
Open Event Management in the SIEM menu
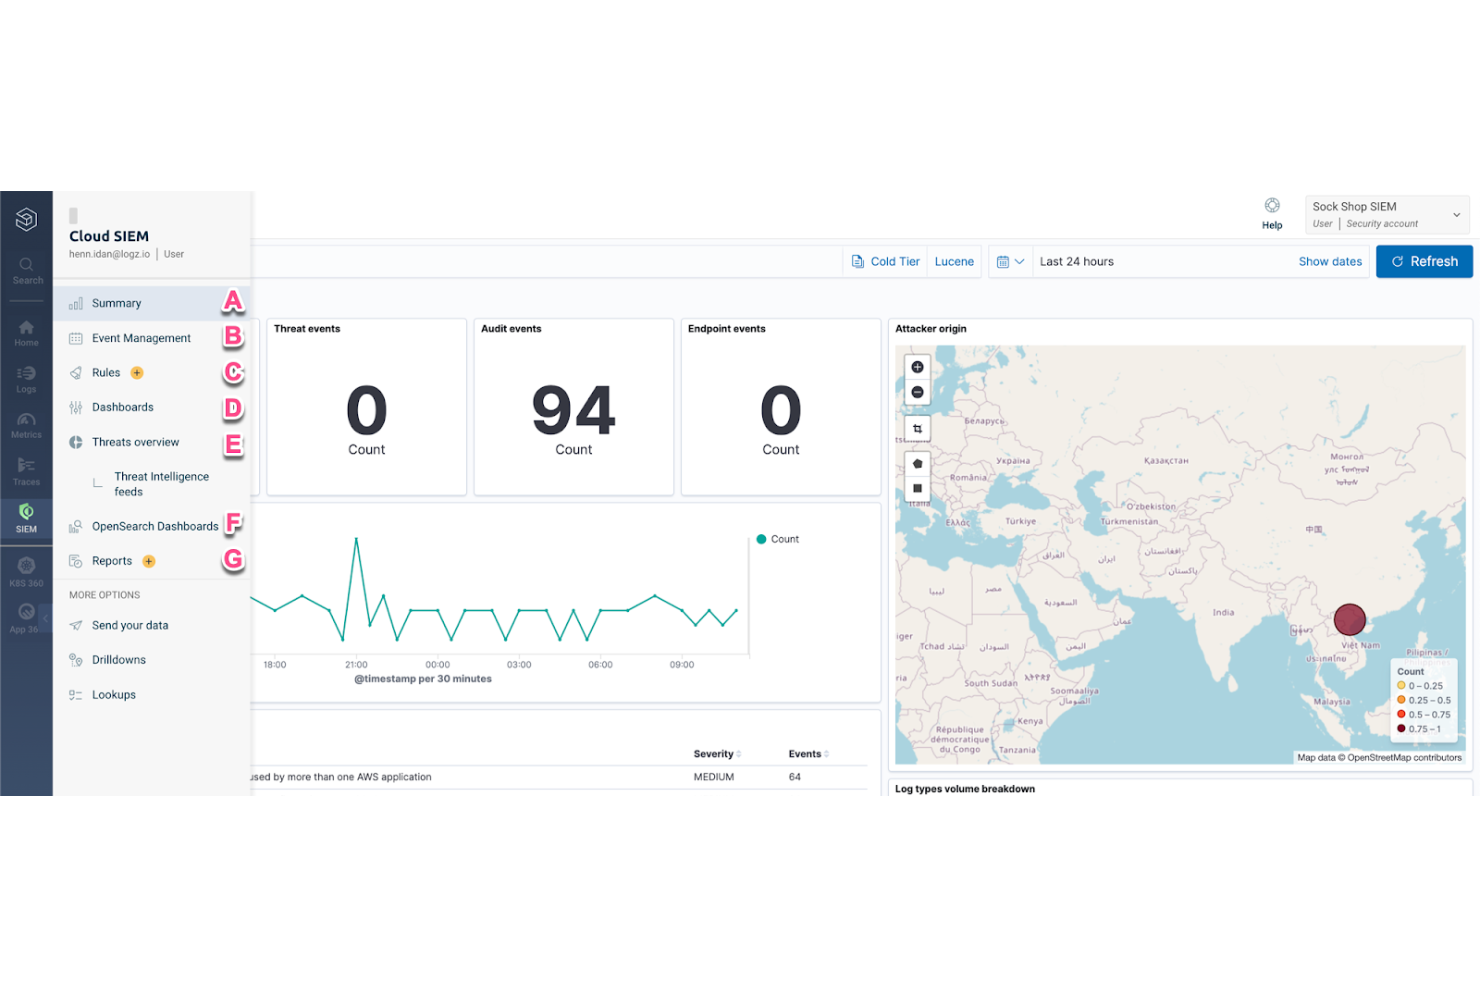click(x=141, y=338)
